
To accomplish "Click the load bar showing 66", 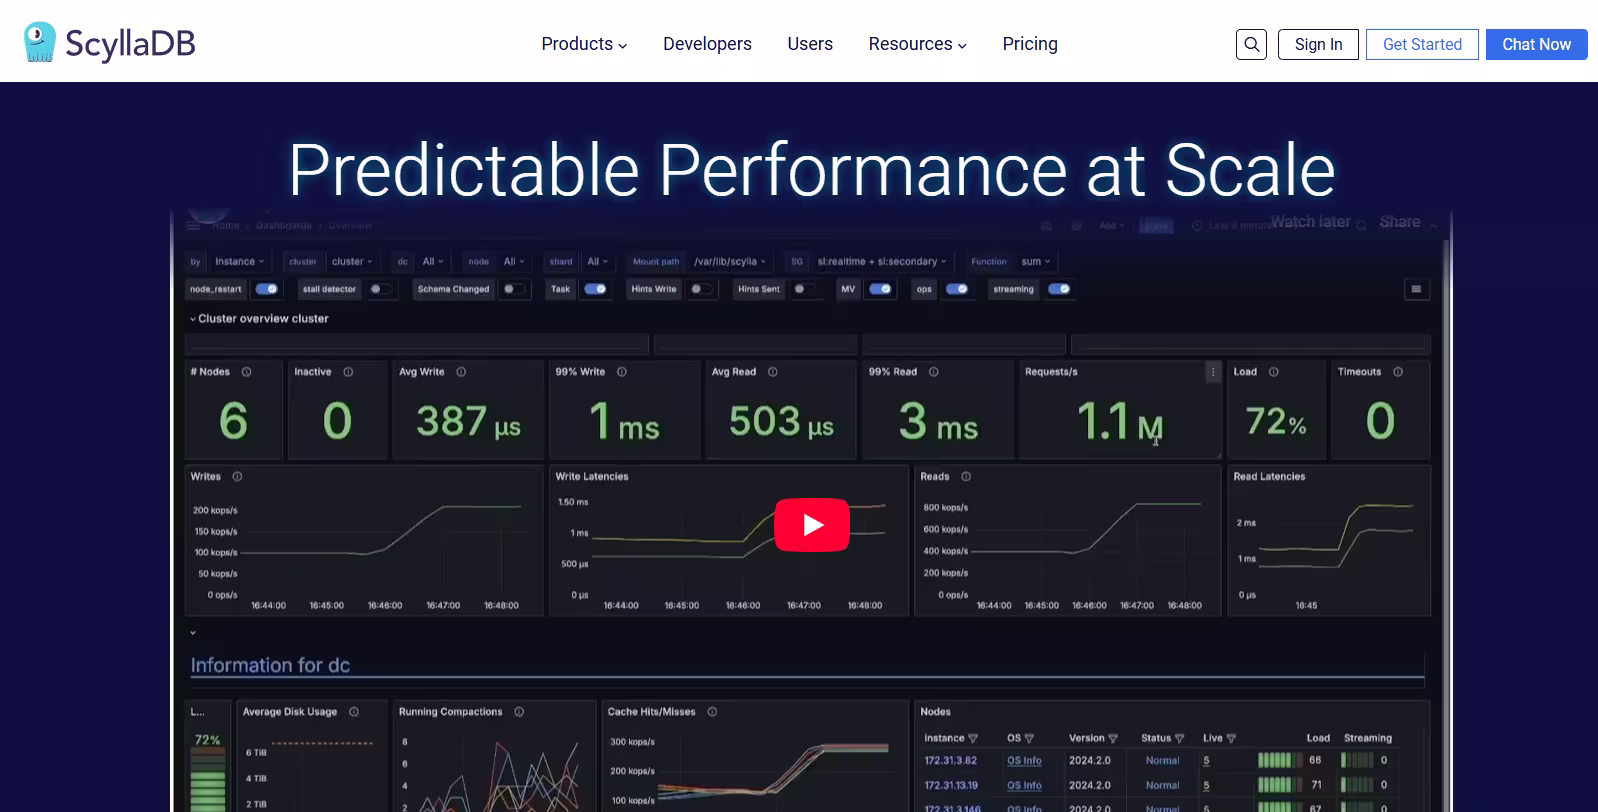I will [x=1280, y=760].
